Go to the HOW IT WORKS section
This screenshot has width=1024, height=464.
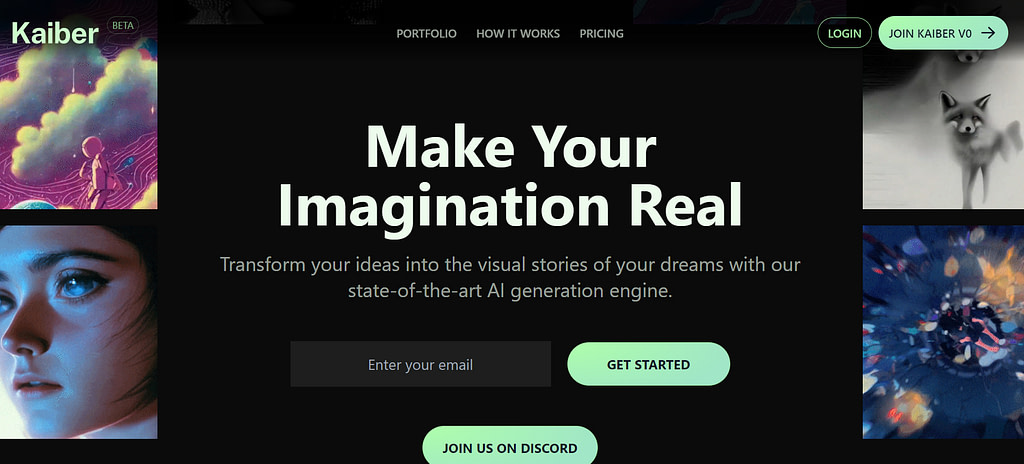(x=518, y=33)
